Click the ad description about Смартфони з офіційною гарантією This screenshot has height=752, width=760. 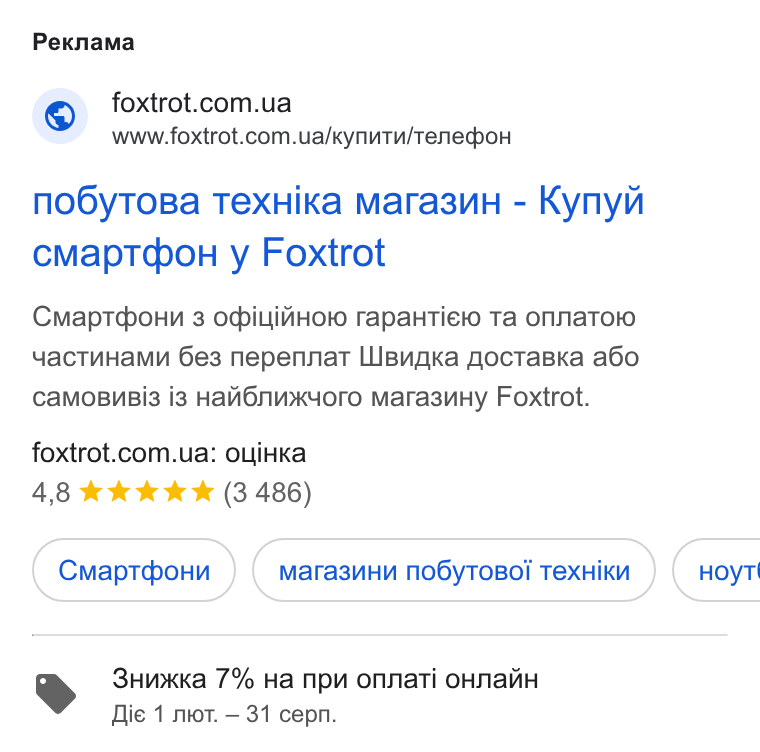point(335,357)
